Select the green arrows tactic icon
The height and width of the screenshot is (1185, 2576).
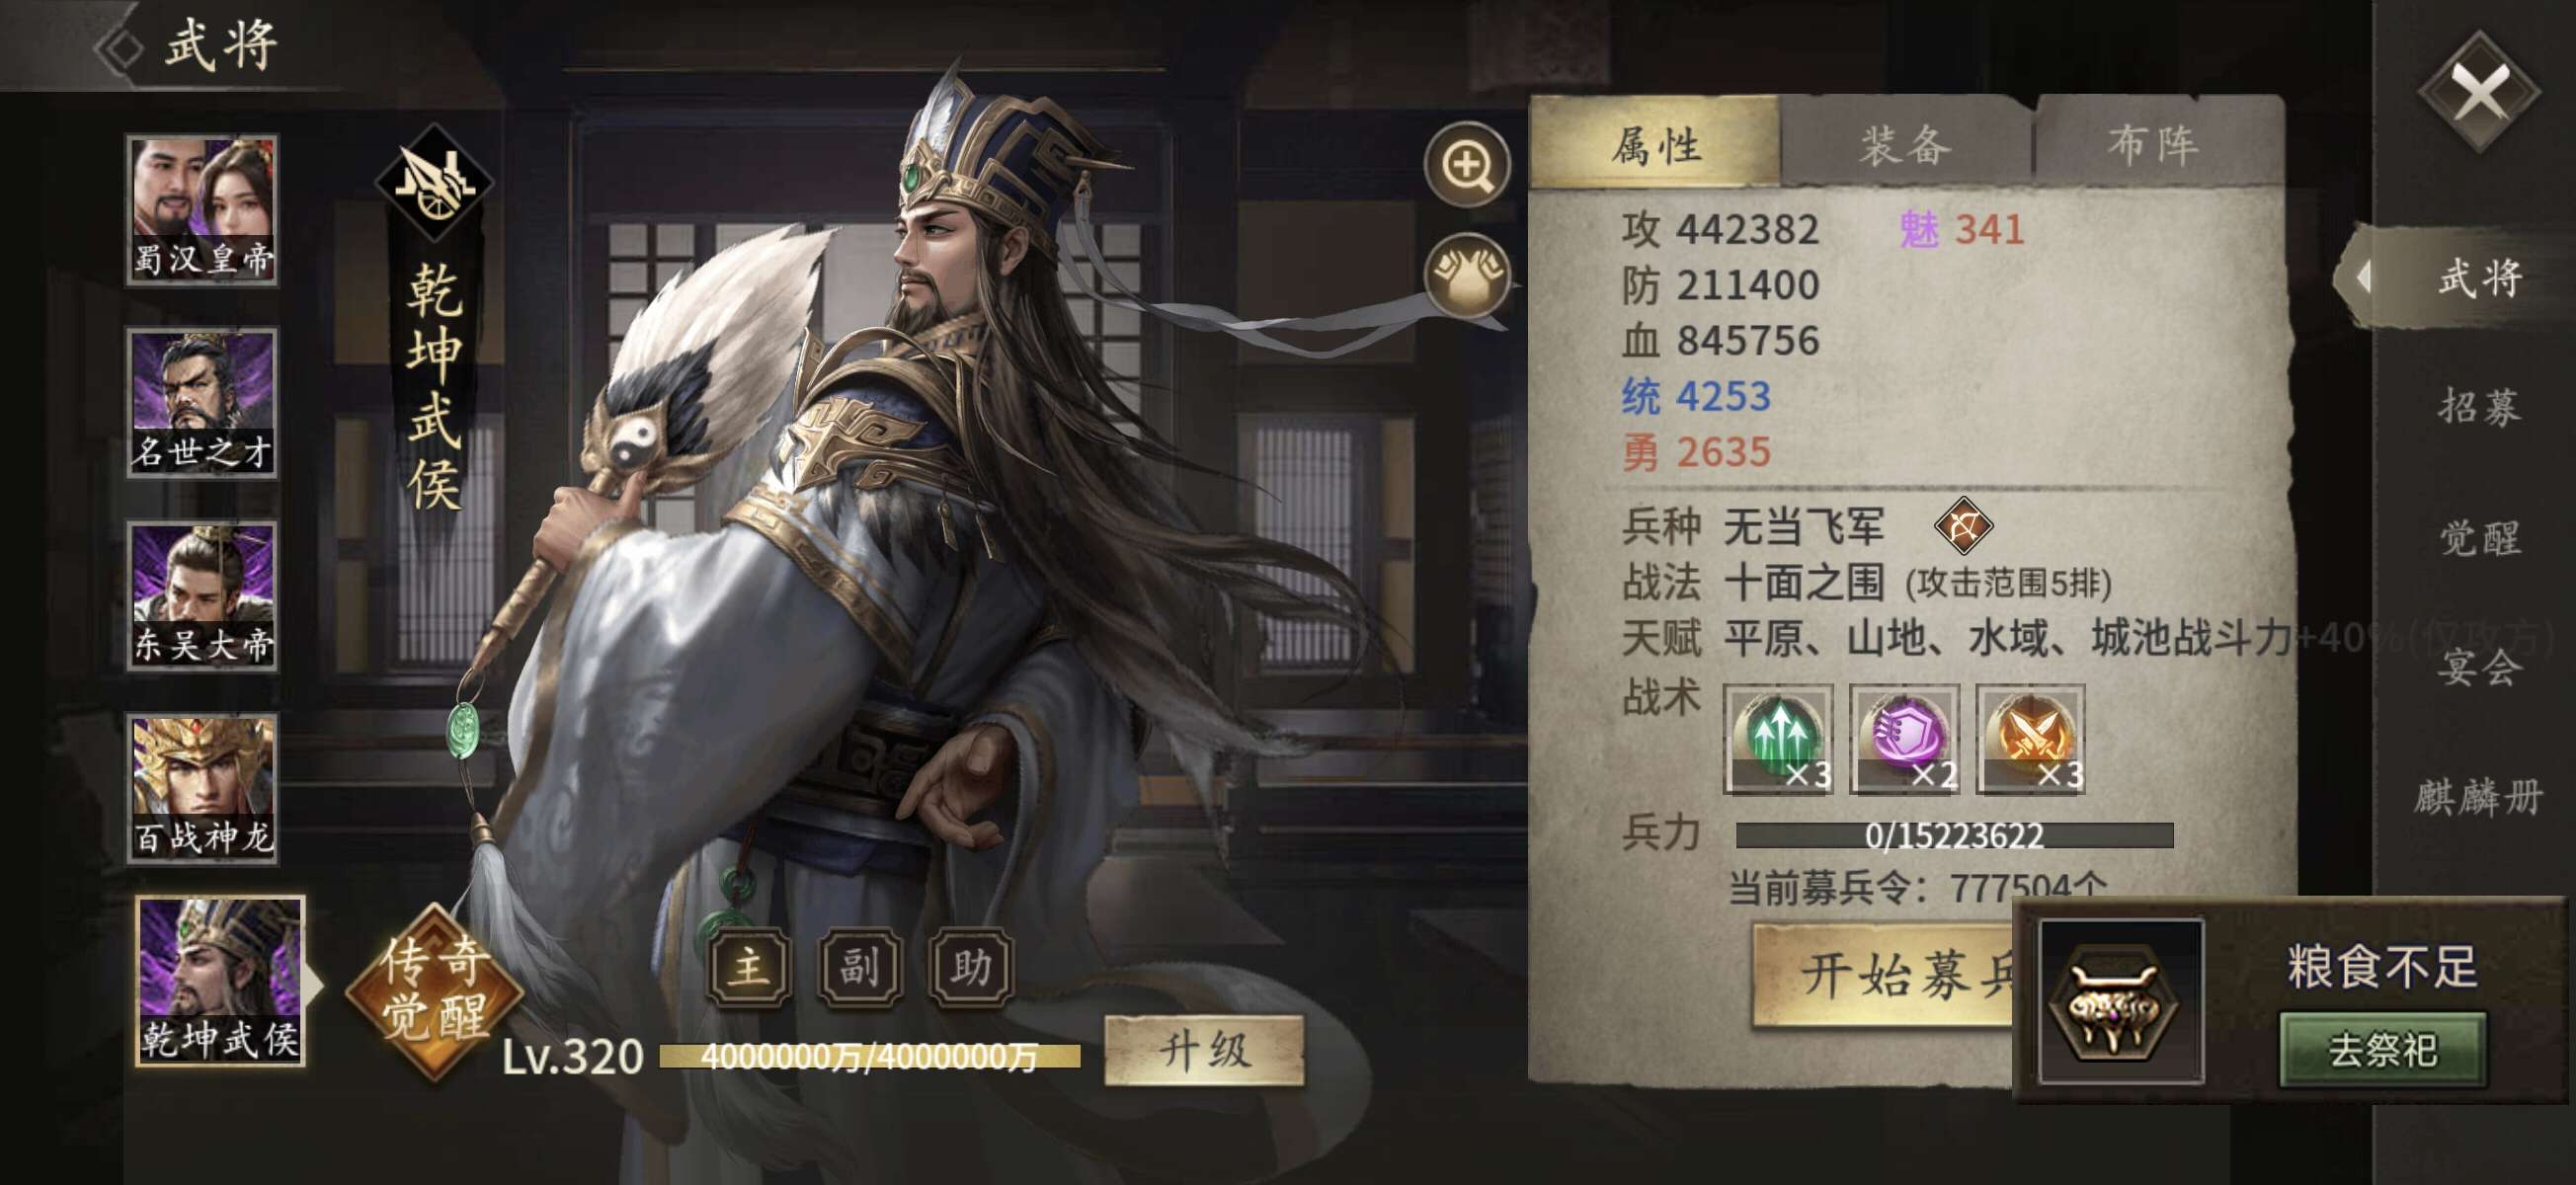[x=1778, y=739]
